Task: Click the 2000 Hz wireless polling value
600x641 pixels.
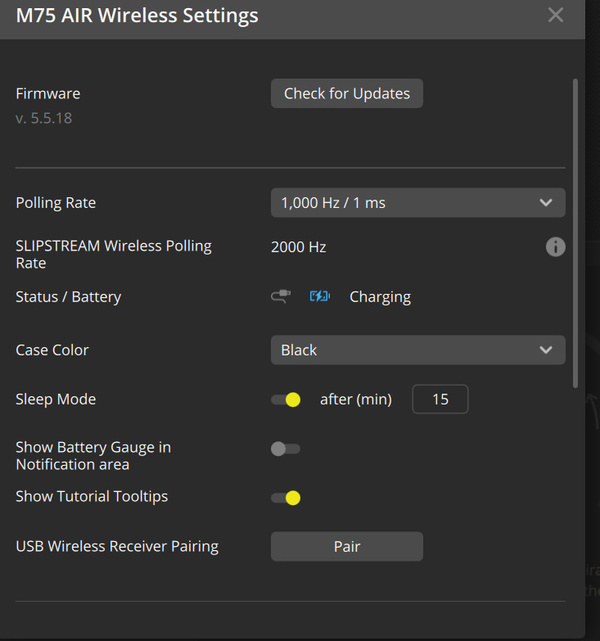Action: [298, 247]
